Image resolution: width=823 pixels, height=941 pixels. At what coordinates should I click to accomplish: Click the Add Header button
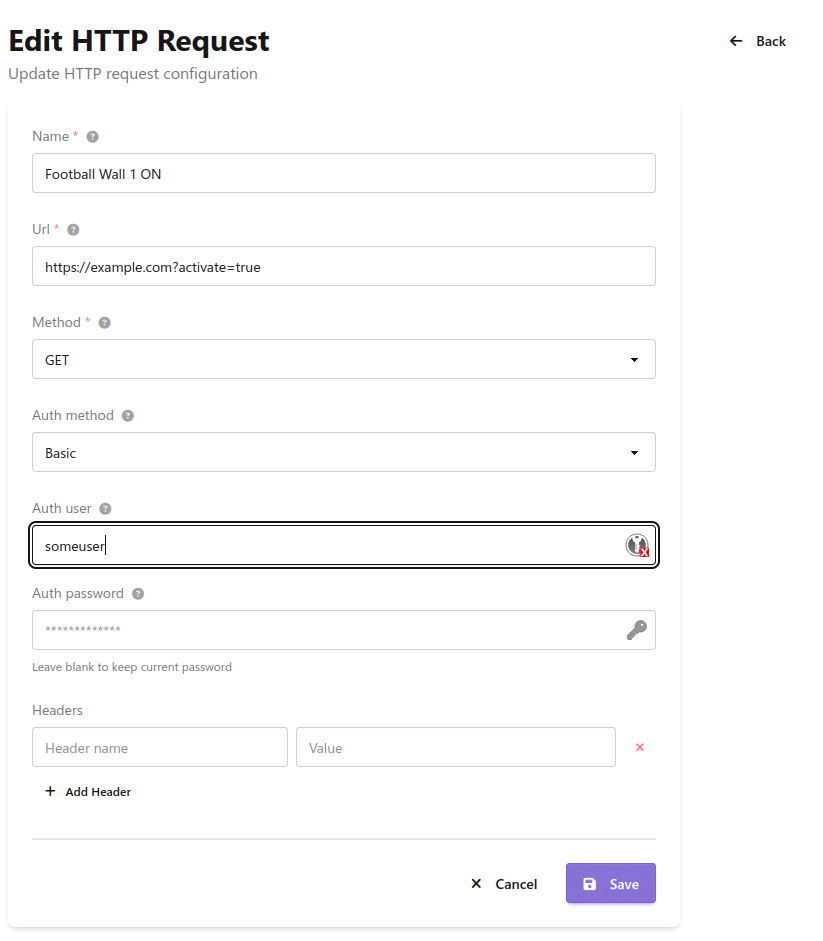pyautogui.click(x=88, y=791)
